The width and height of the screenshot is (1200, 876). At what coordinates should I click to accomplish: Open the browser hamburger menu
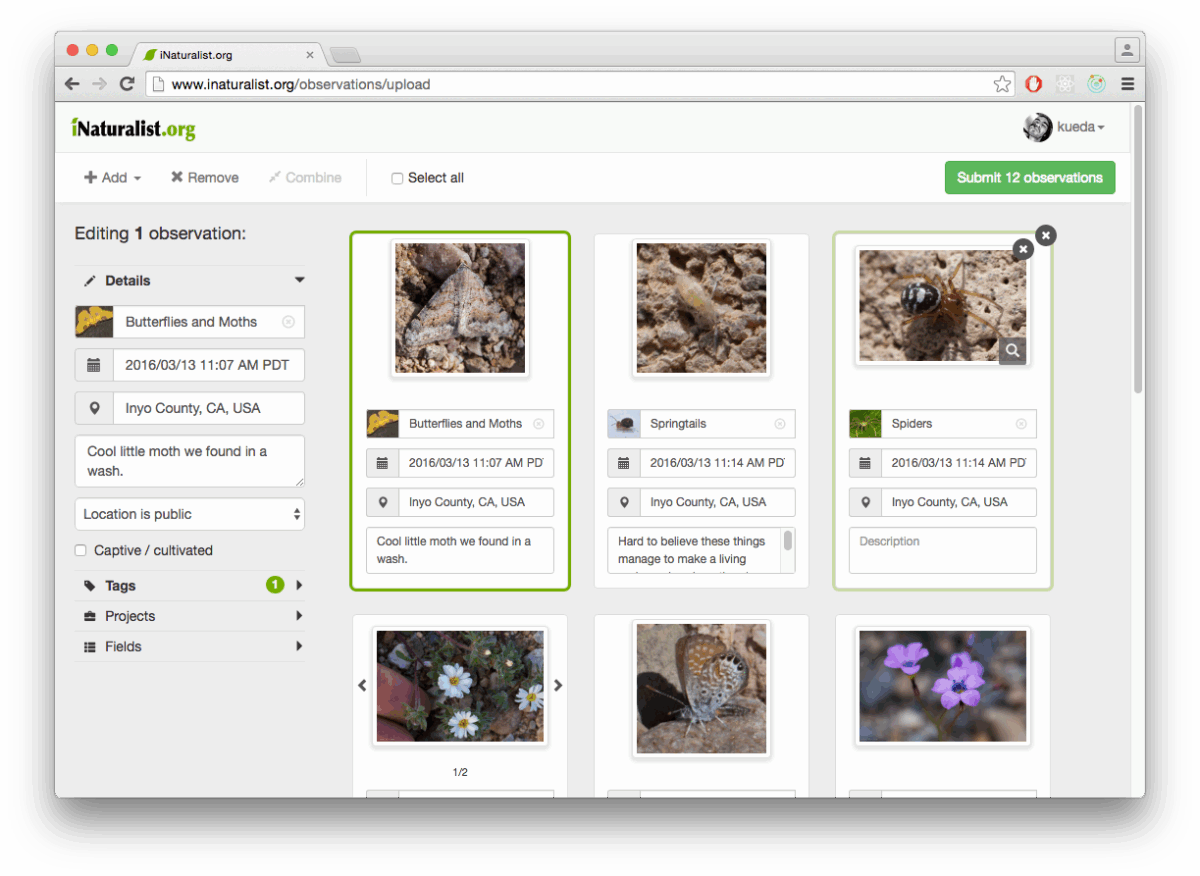pyautogui.click(x=1128, y=84)
